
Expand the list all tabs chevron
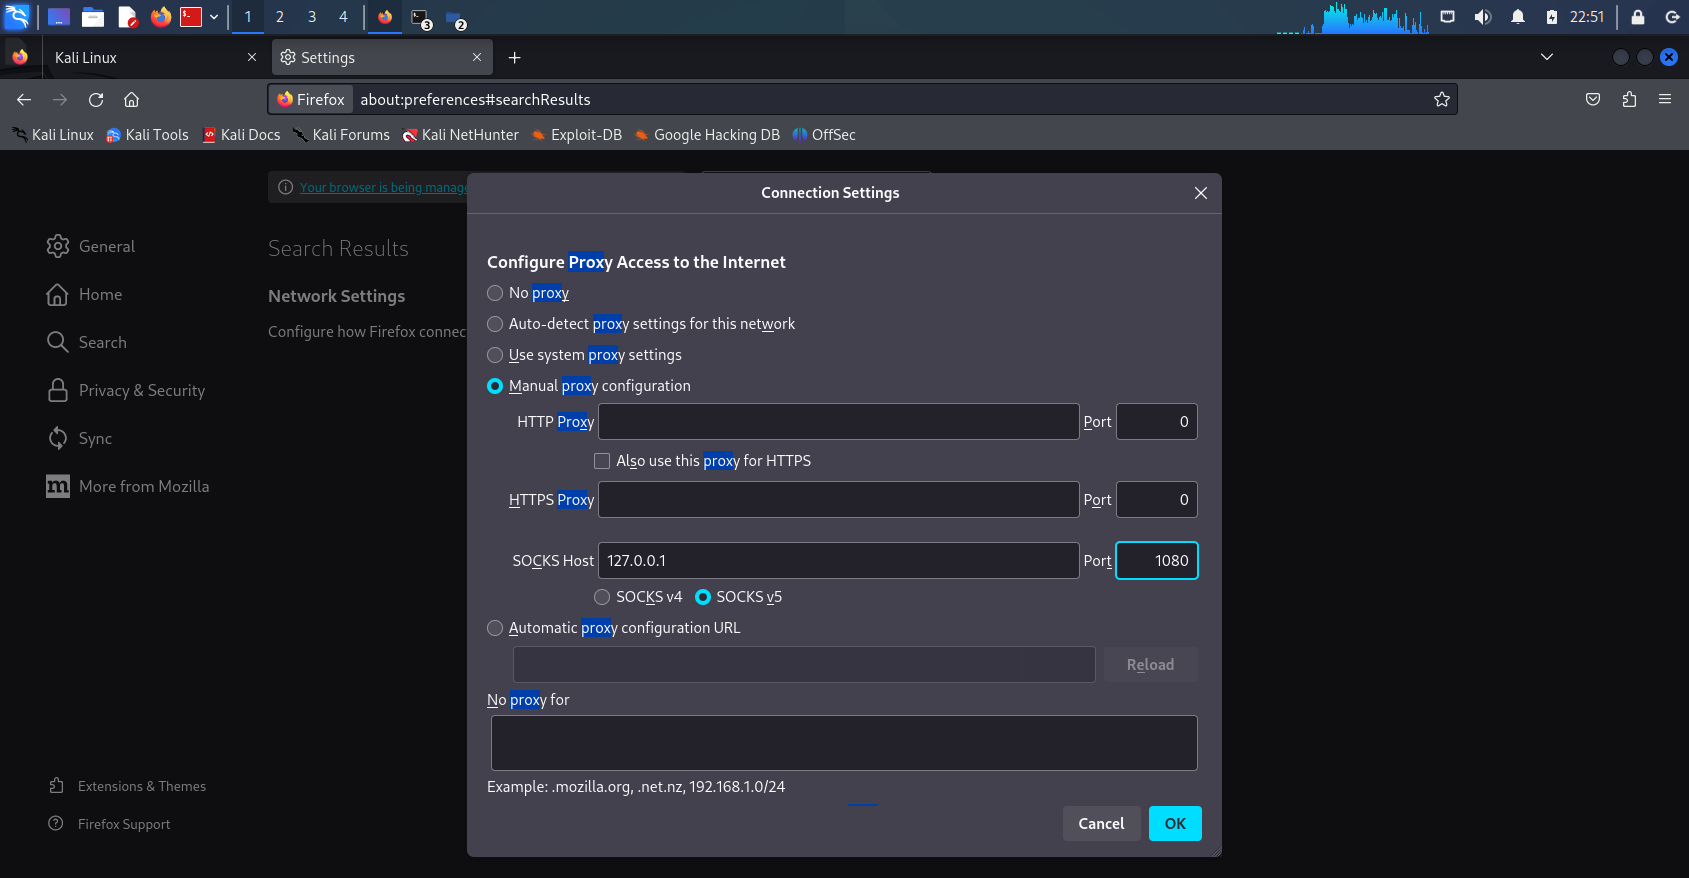coord(1546,57)
